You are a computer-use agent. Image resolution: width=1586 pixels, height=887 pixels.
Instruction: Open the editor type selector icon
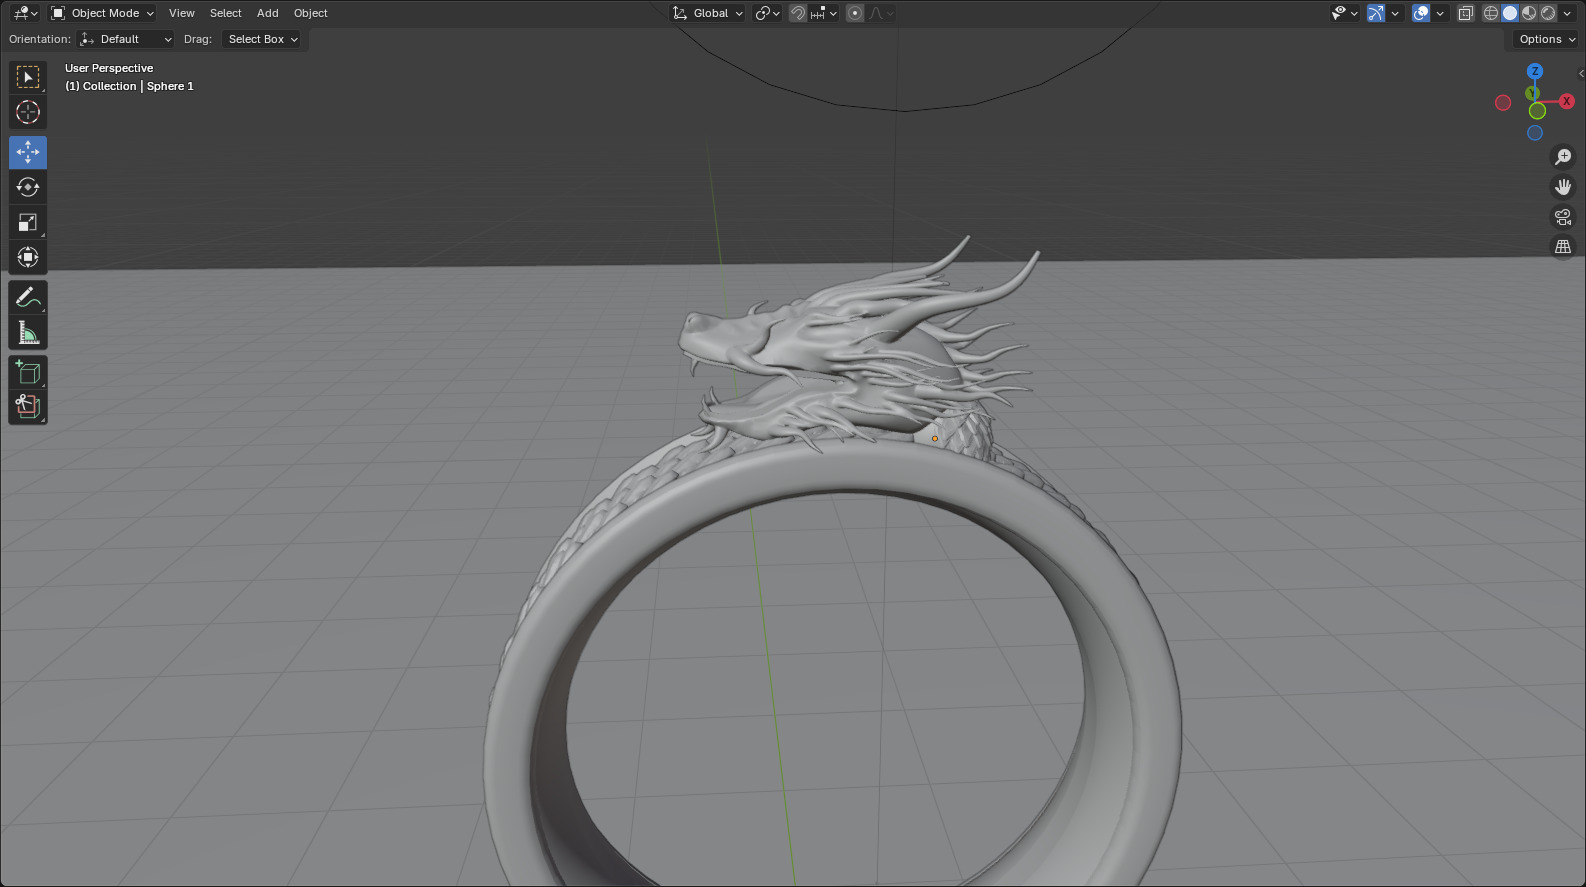(x=24, y=13)
